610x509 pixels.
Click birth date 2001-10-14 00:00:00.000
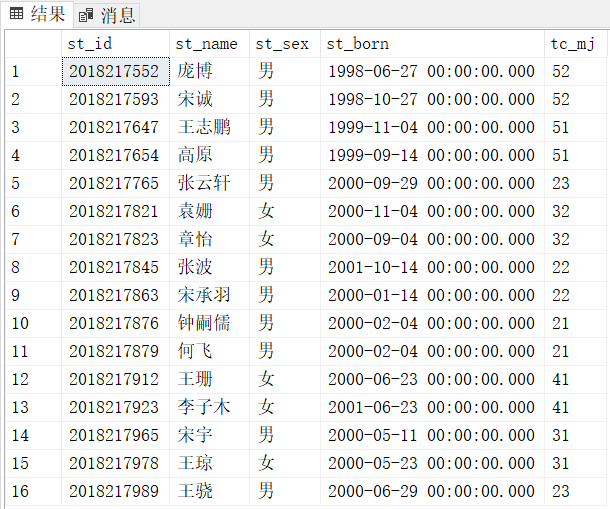coord(432,267)
